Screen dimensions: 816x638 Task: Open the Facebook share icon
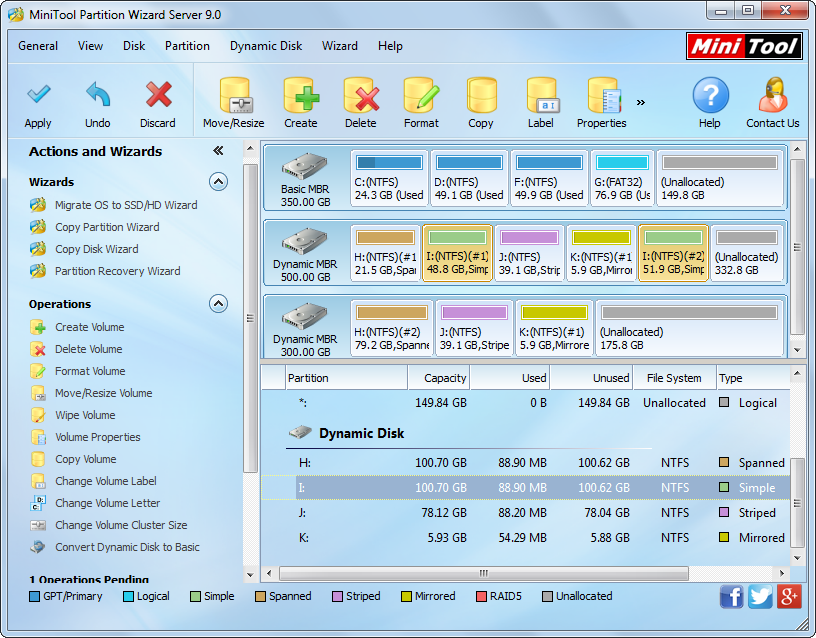pos(732,596)
